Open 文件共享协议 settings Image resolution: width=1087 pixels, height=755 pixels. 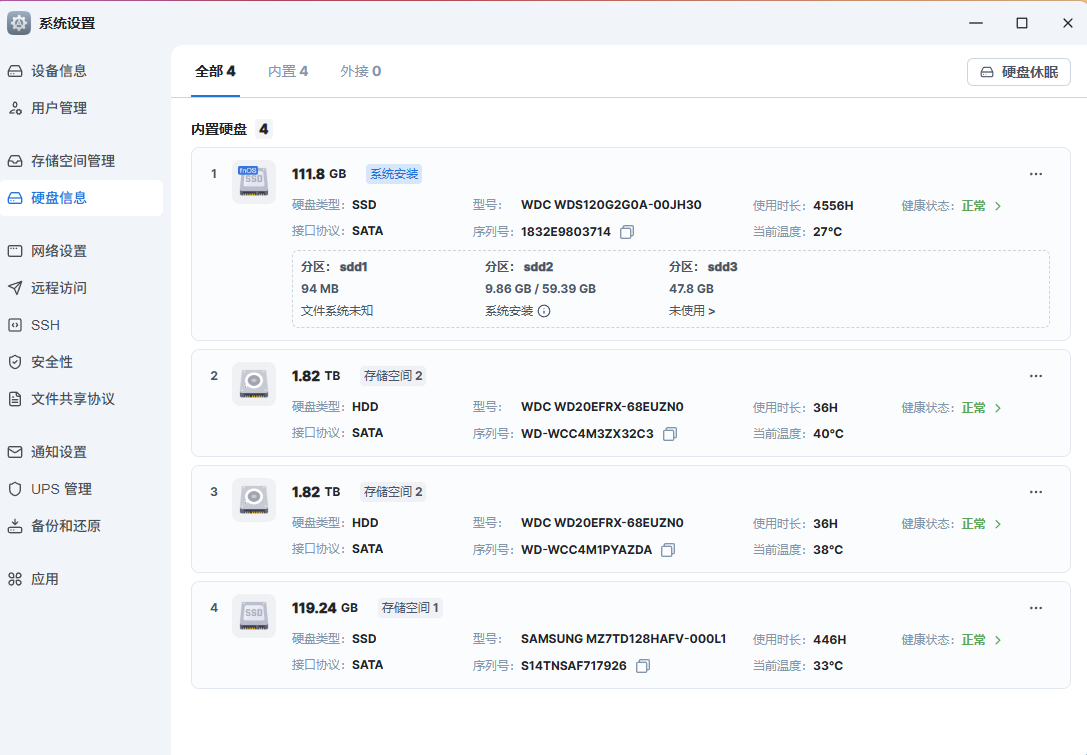point(81,399)
